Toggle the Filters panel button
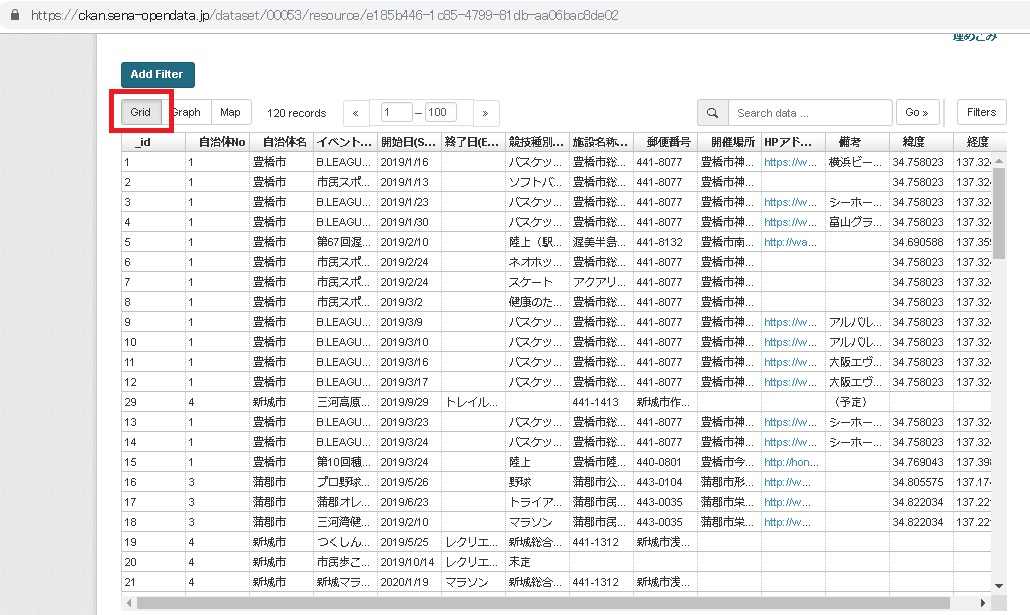The image size is (1030, 615). [981, 112]
